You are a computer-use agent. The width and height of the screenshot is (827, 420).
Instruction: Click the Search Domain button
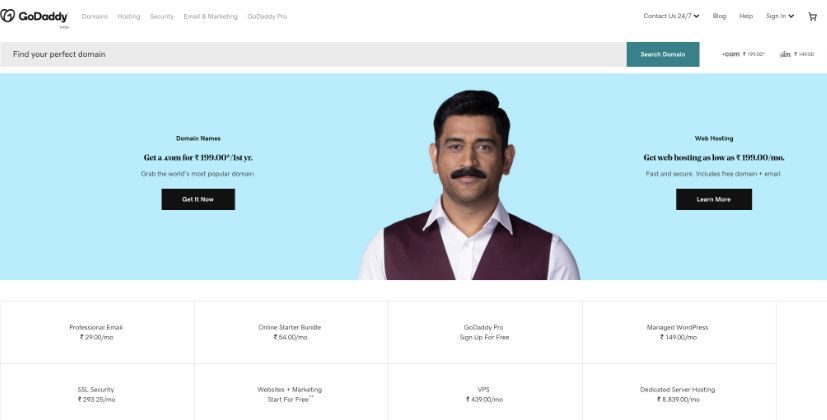(x=663, y=54)
